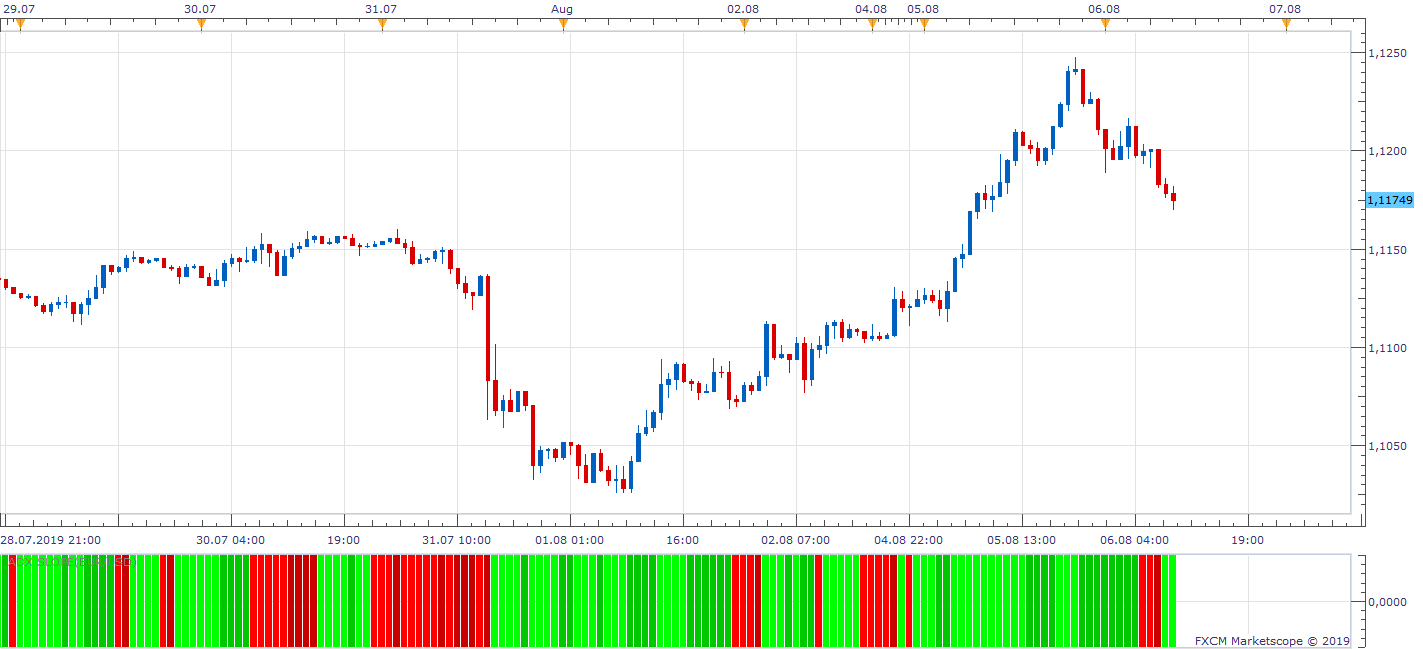Click the 16:00 time axis label

coord(682,540)
